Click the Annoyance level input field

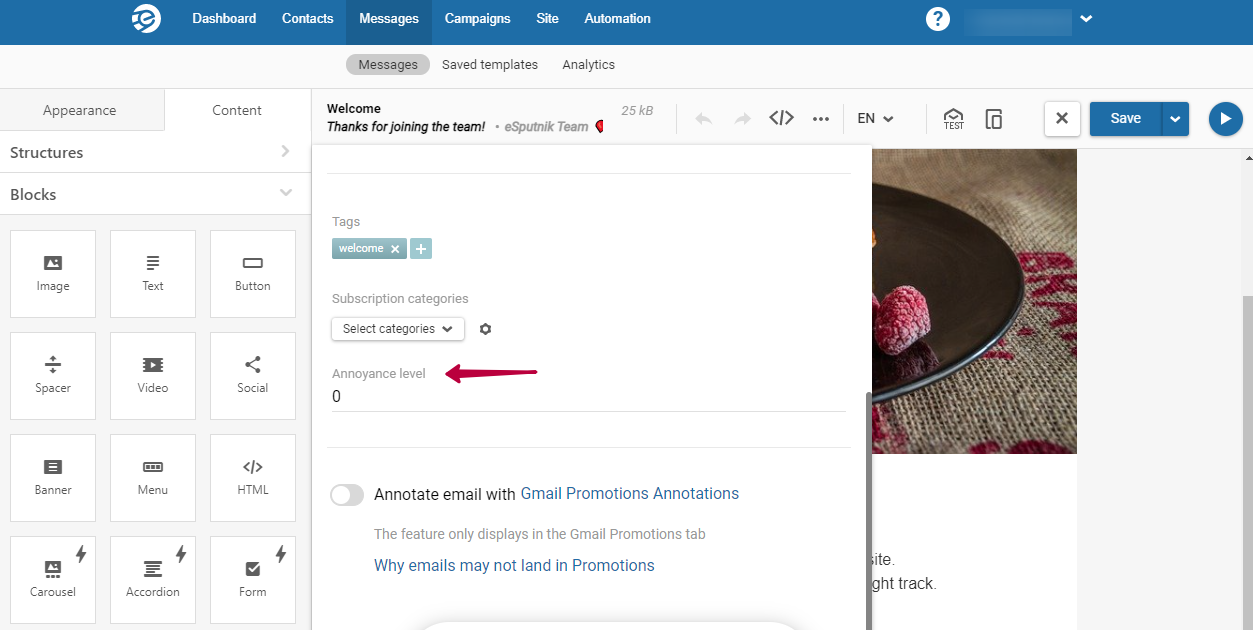[588, 397]
